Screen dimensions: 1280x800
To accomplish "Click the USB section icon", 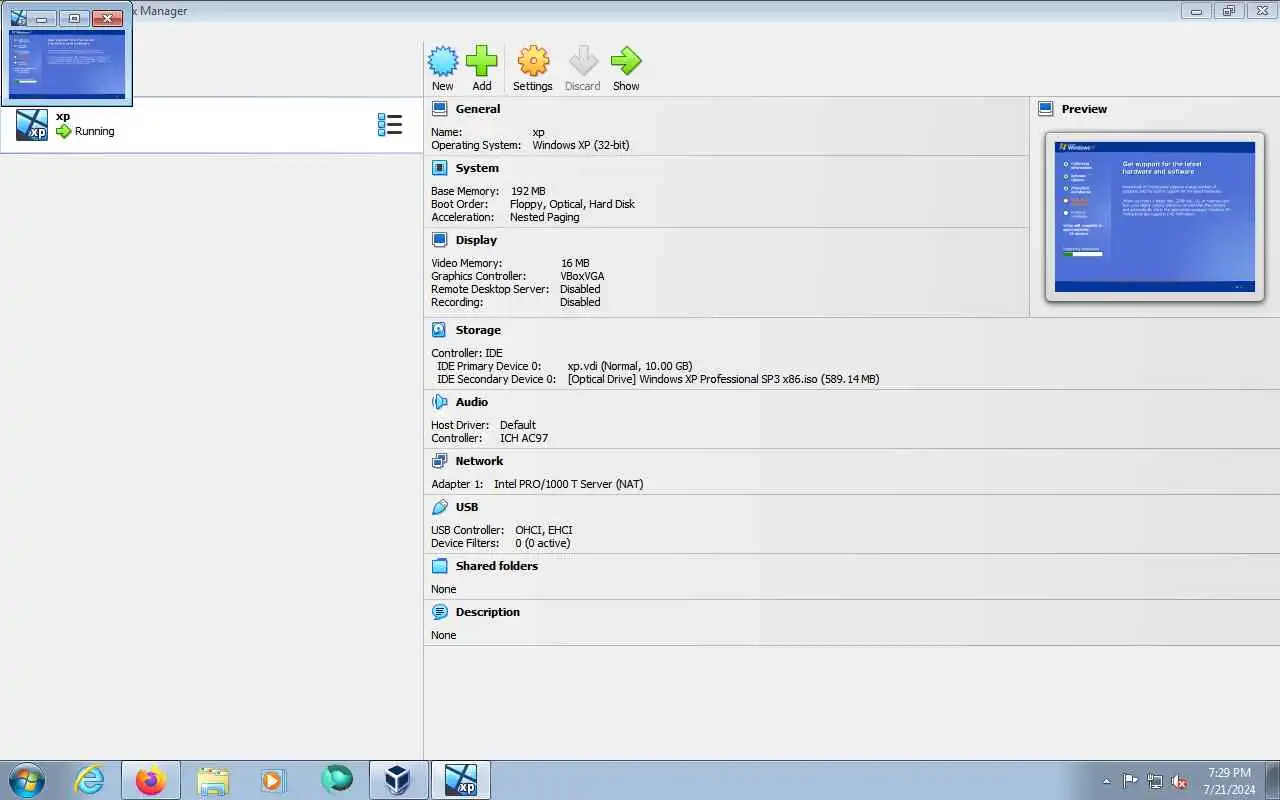I will pyautogui.click(x=439, y=507).
